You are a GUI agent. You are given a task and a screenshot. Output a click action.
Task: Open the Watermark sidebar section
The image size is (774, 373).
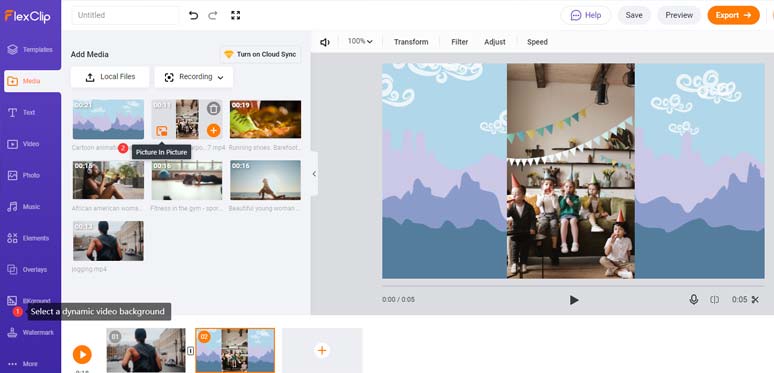[30, 333]
